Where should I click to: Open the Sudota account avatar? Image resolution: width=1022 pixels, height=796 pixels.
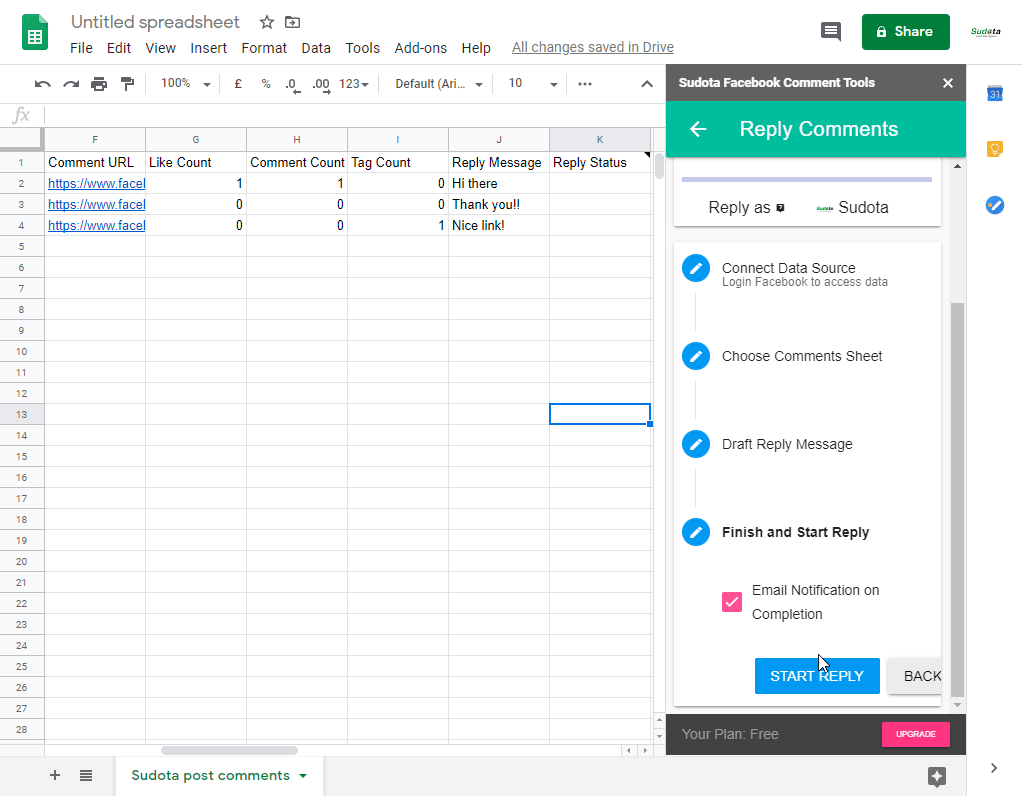tap(986, 31)
